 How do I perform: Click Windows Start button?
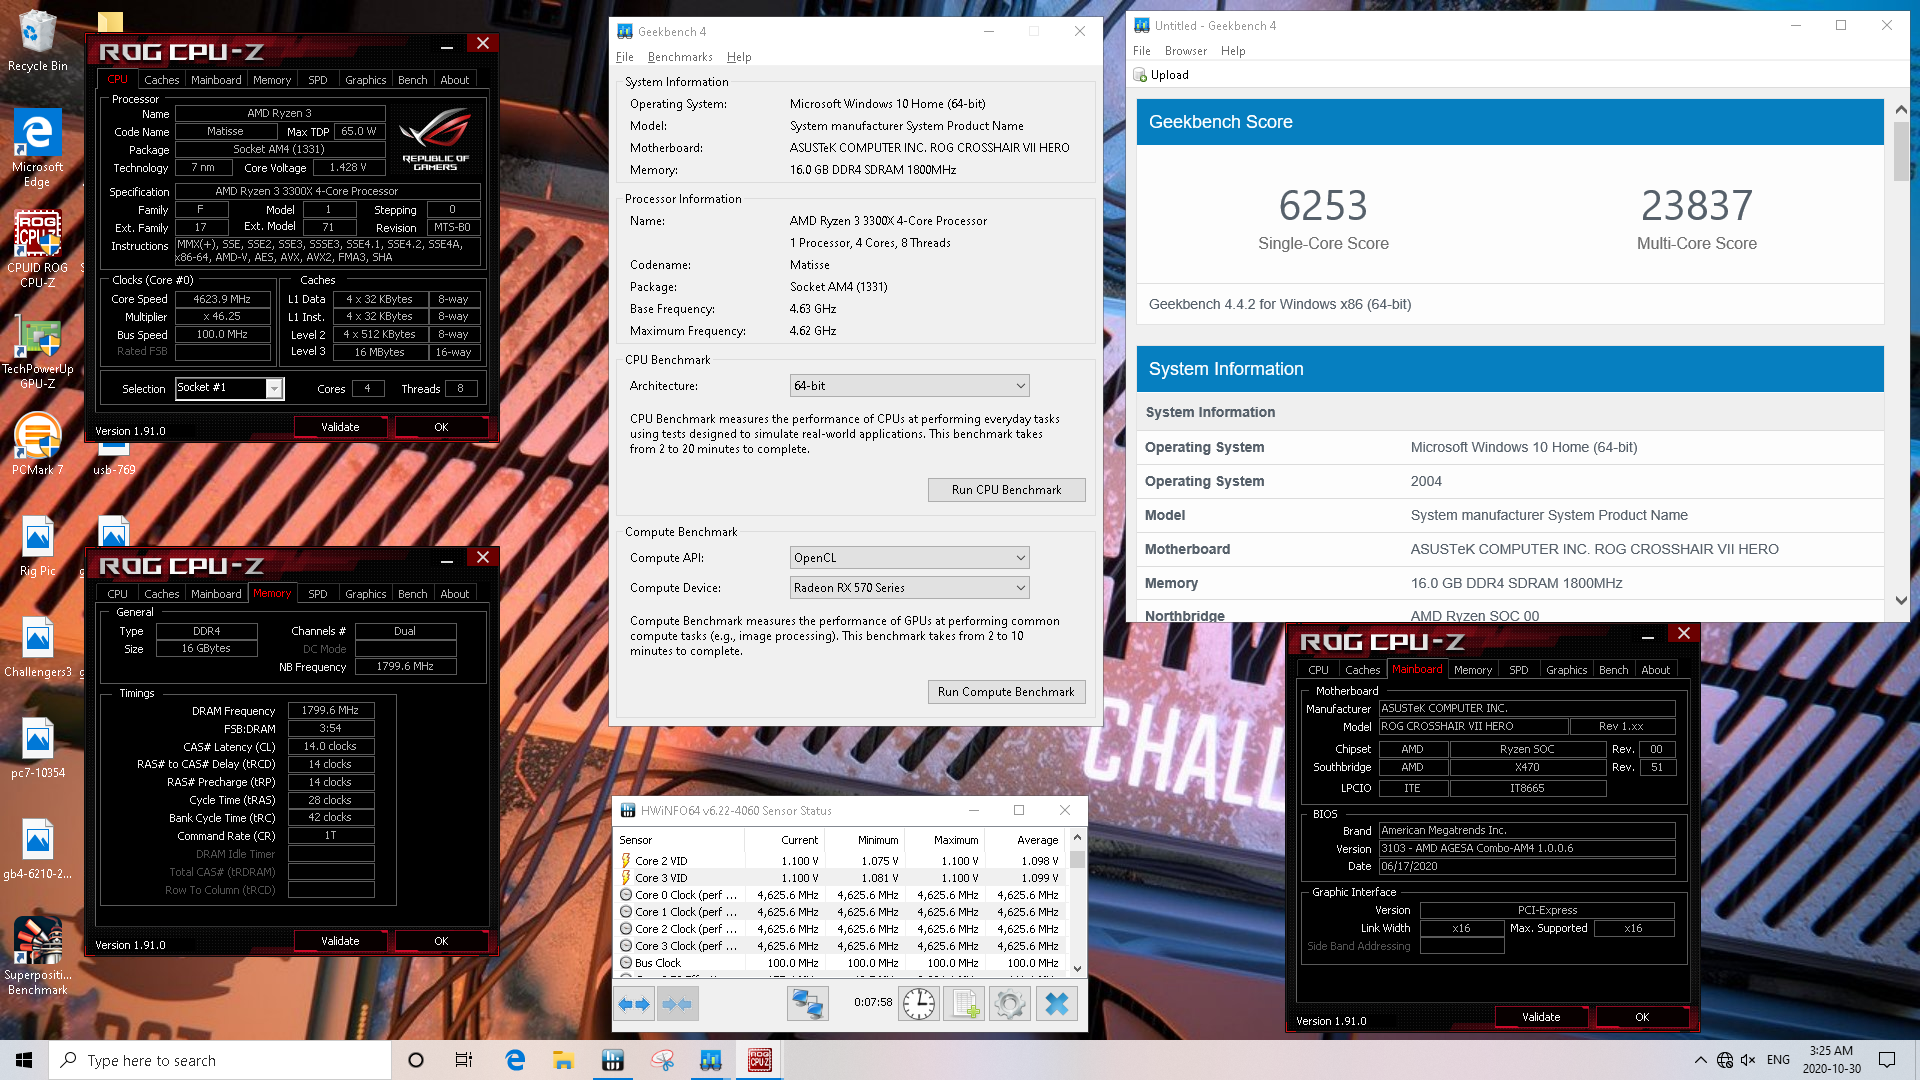pos(24,1060)
